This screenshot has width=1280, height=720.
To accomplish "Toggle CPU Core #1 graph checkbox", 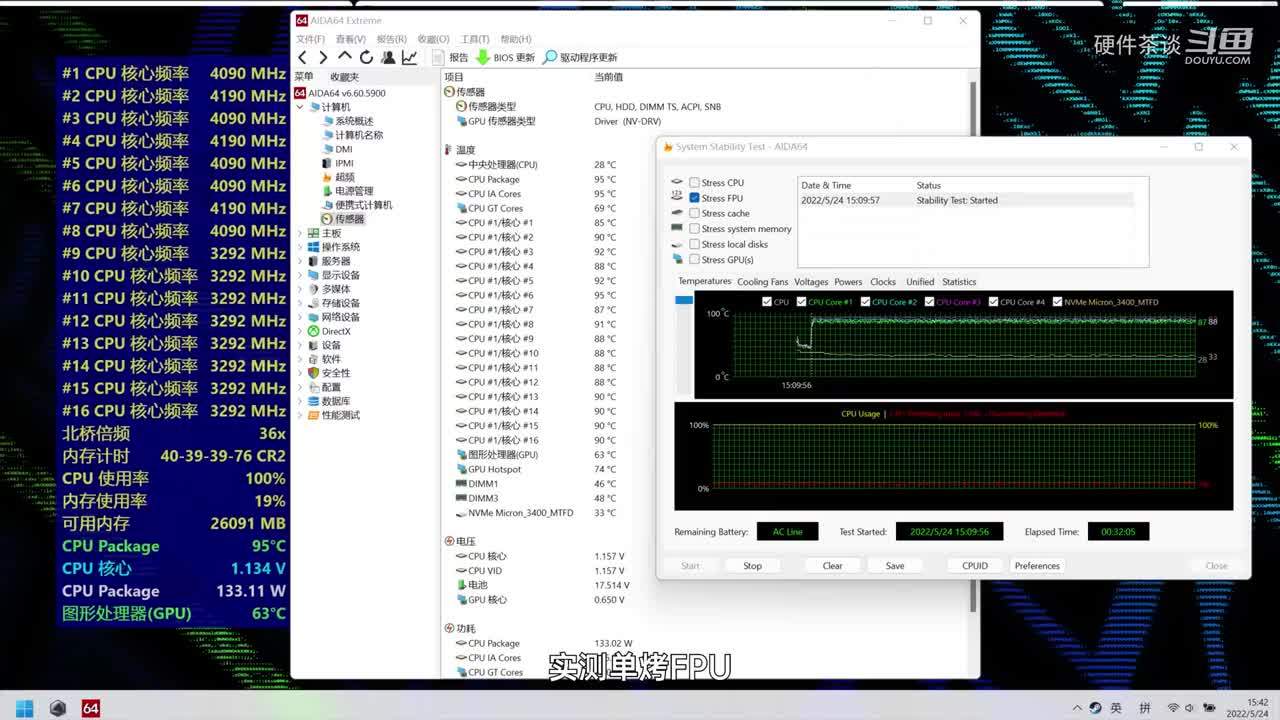I will (x=802, y=302).
